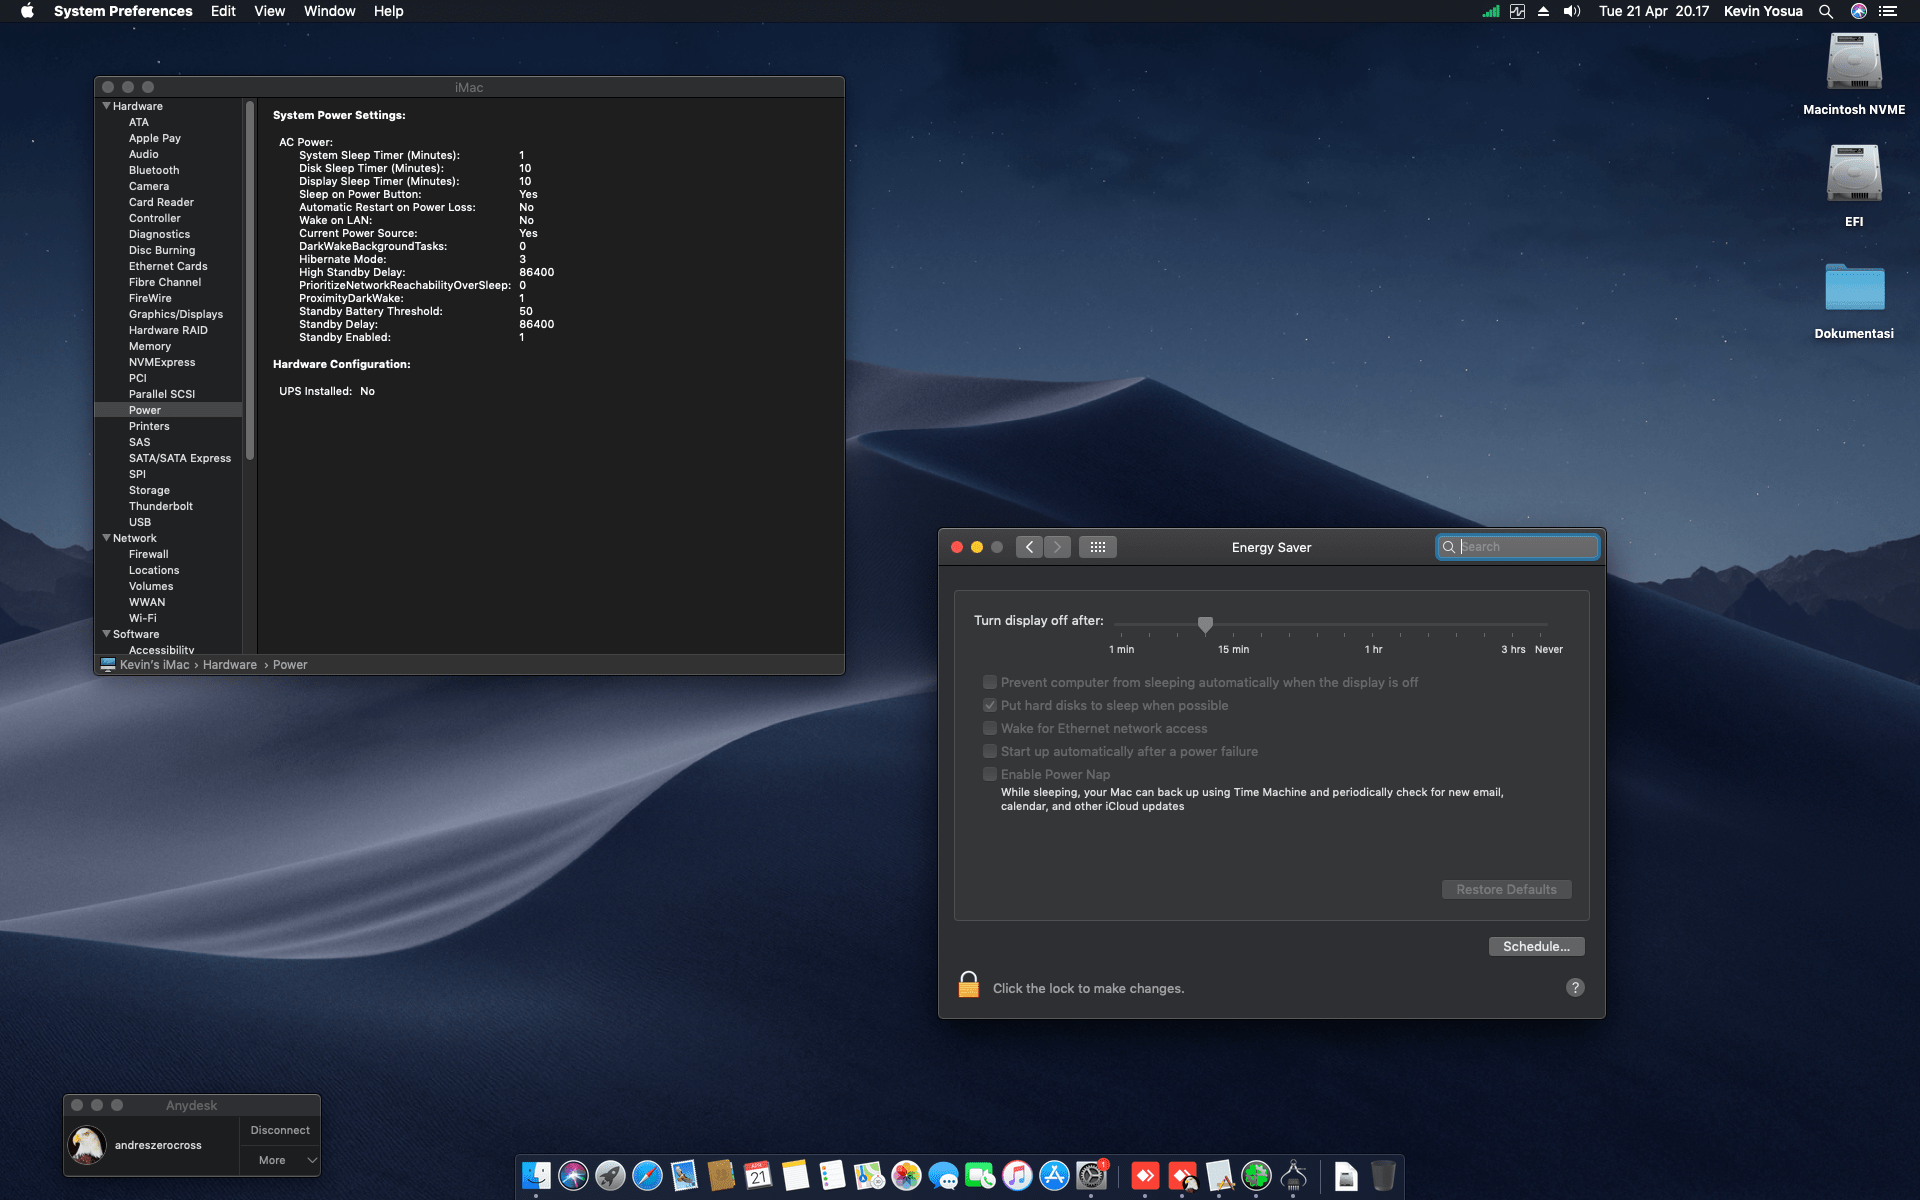
Task: Click the lock icon to make changes
Action: pos(968,985)
